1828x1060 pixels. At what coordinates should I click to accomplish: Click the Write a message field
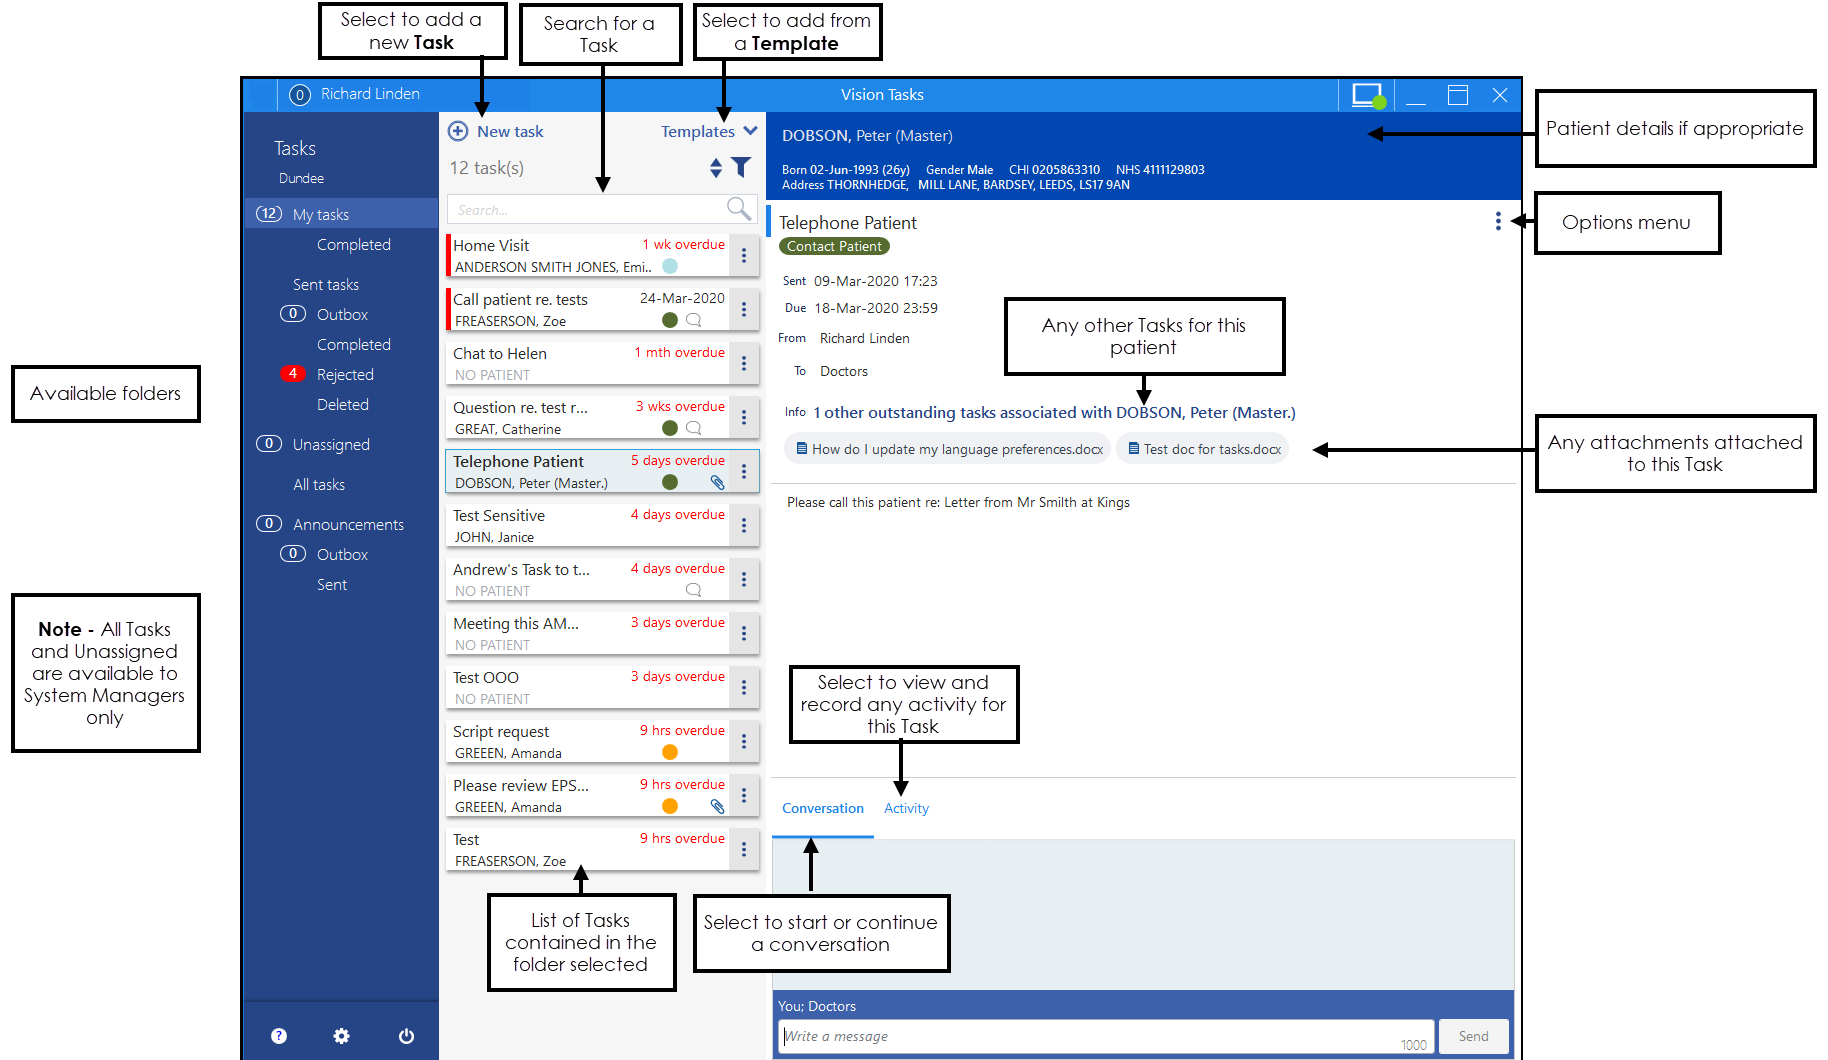1090,1036
